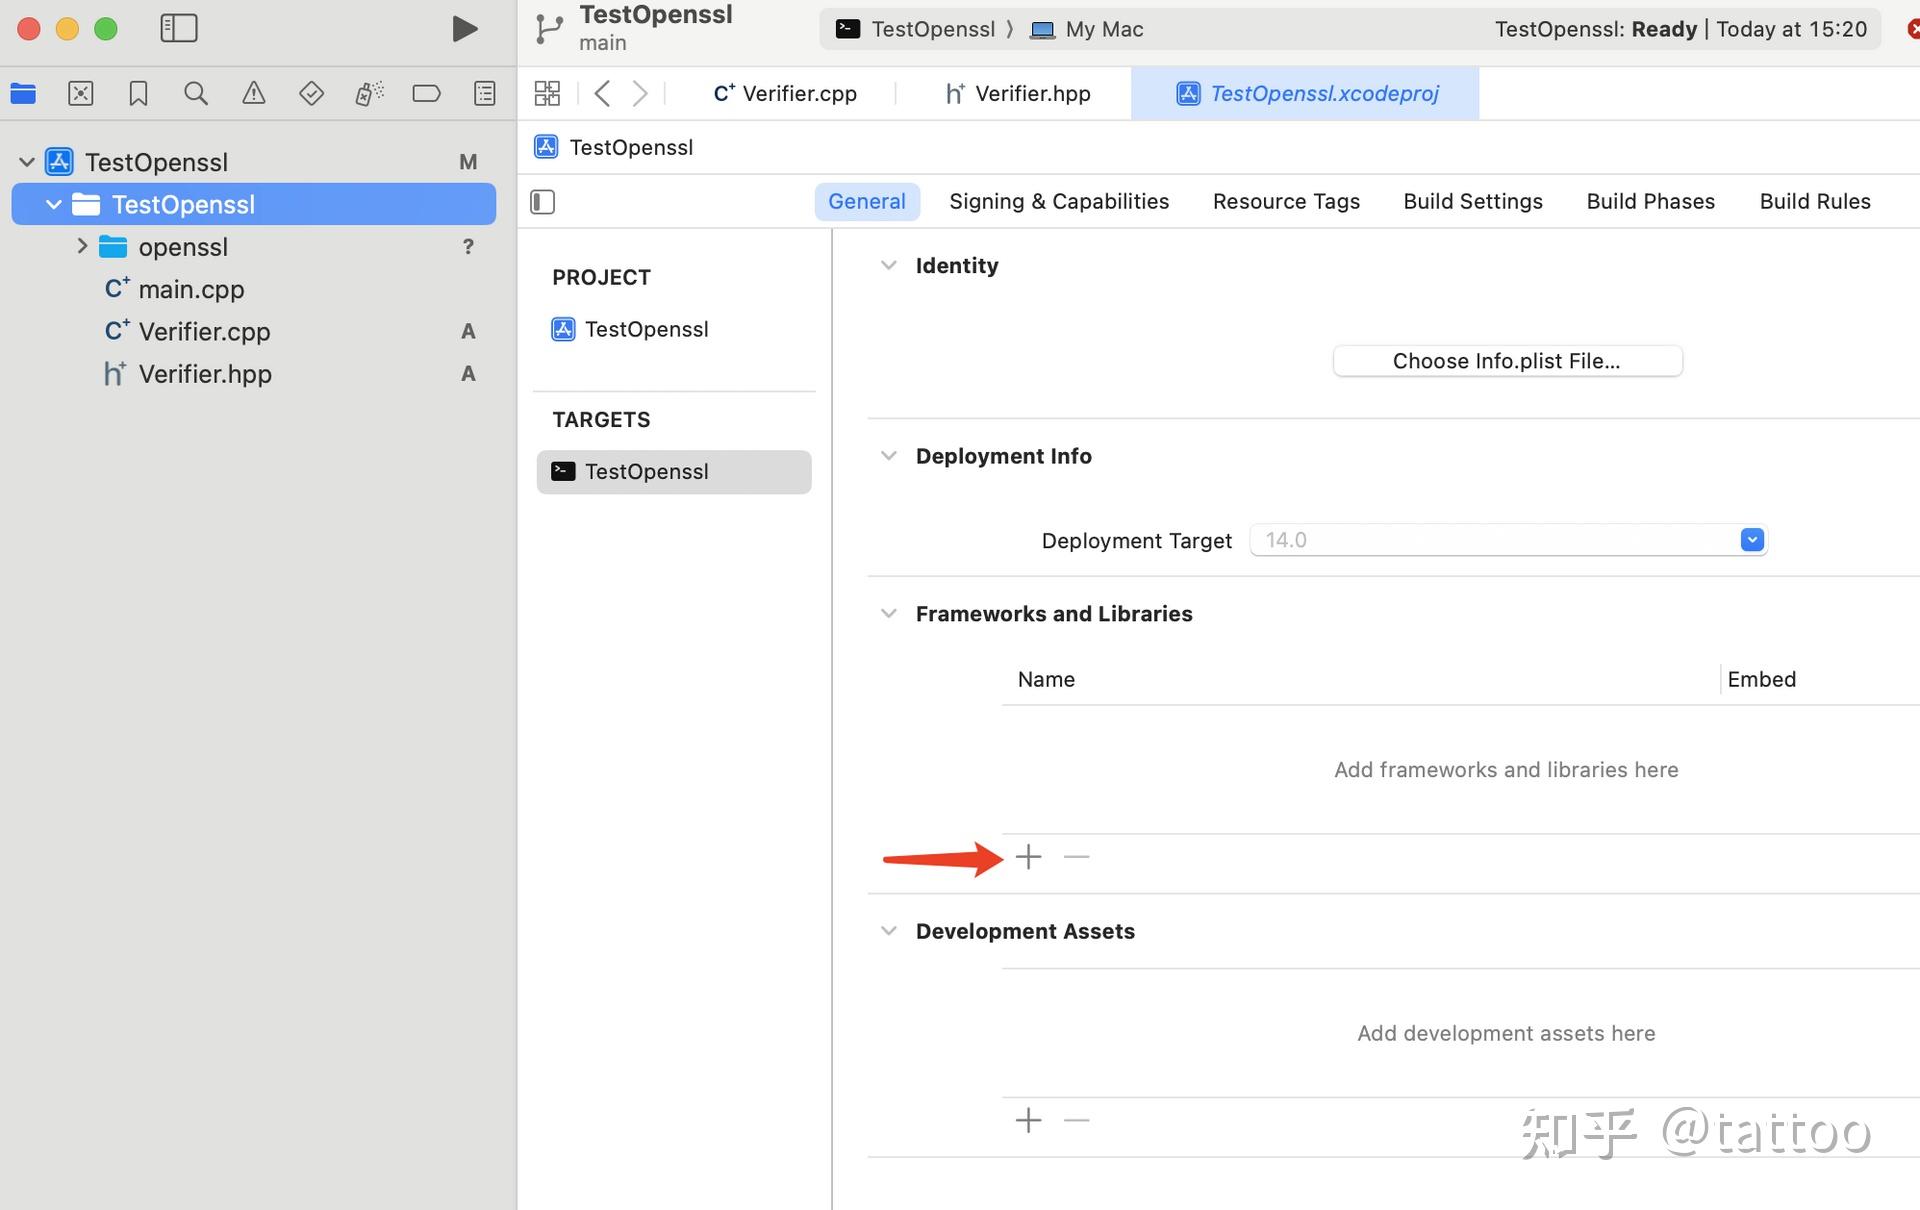Switch to the Build Settings tab

click(x=1472, y=202)
